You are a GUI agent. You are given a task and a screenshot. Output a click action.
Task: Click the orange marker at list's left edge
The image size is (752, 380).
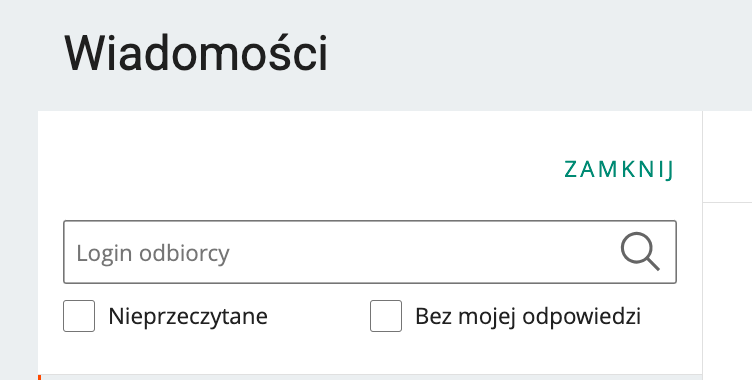(x=39, y=377)
